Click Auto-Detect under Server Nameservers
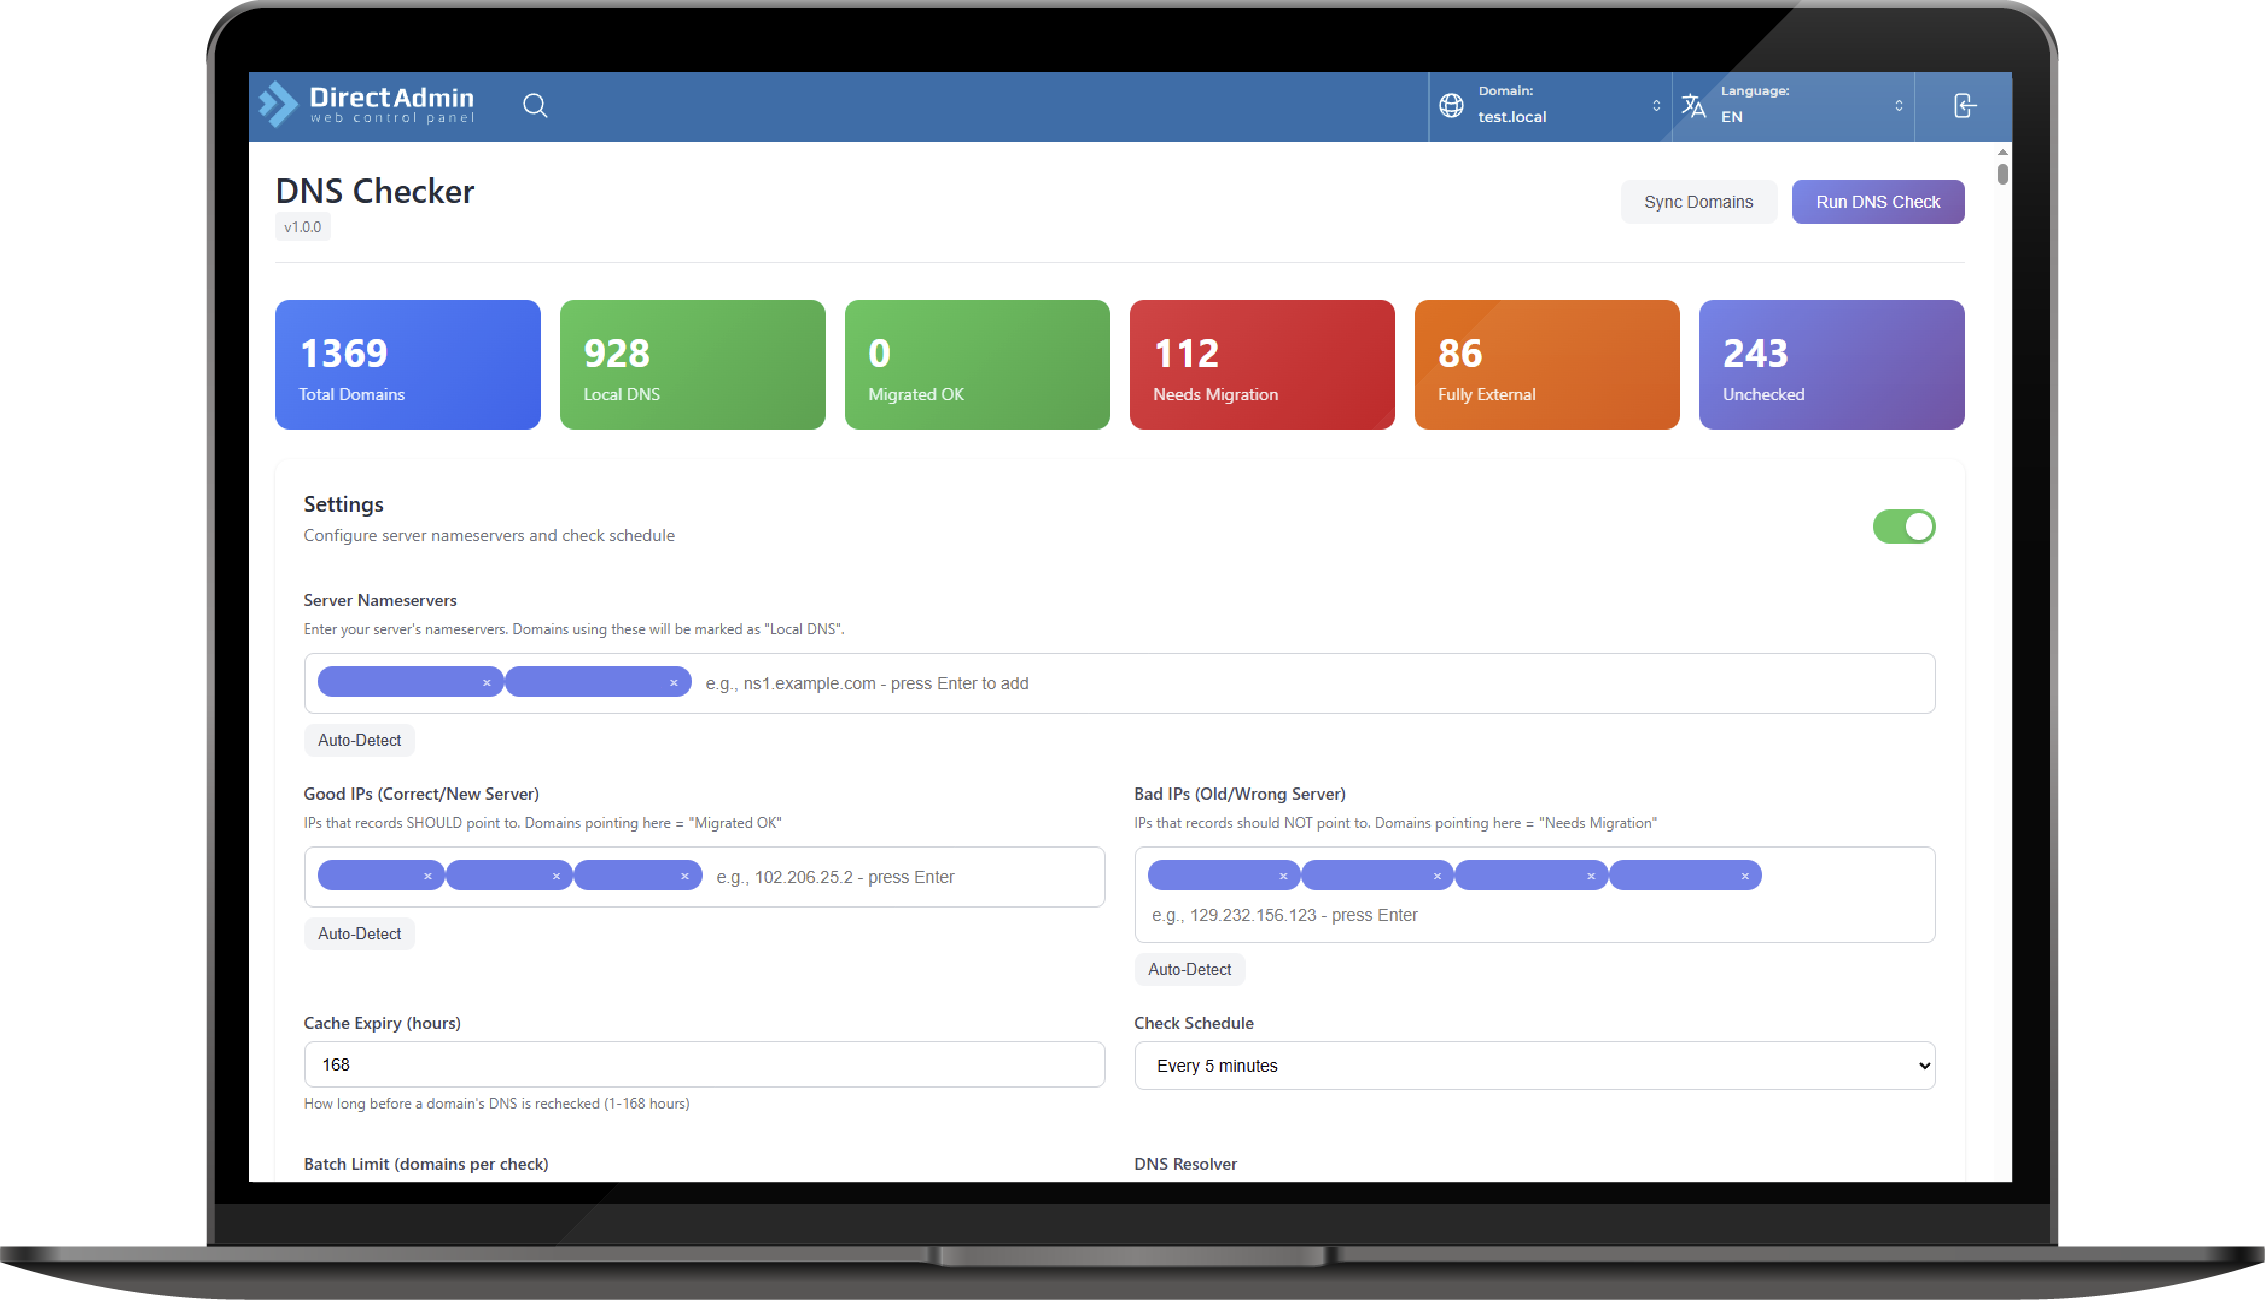2265x1300 pixels. (x=359, y=740)
